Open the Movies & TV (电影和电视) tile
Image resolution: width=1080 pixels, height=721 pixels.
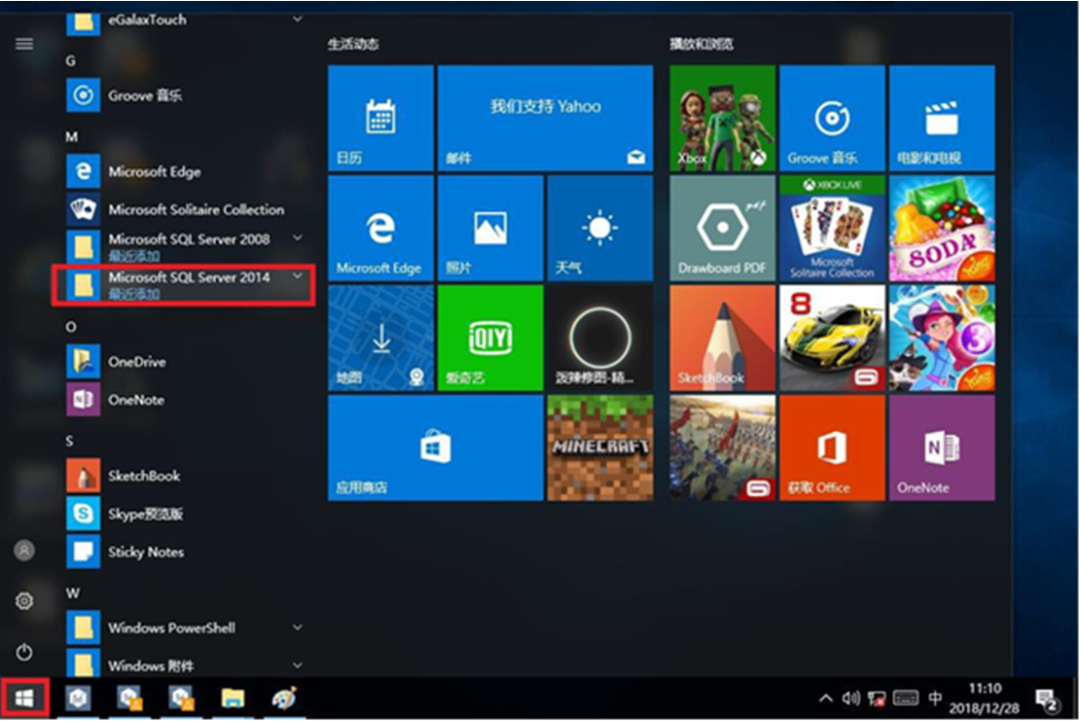click(942, 118)
